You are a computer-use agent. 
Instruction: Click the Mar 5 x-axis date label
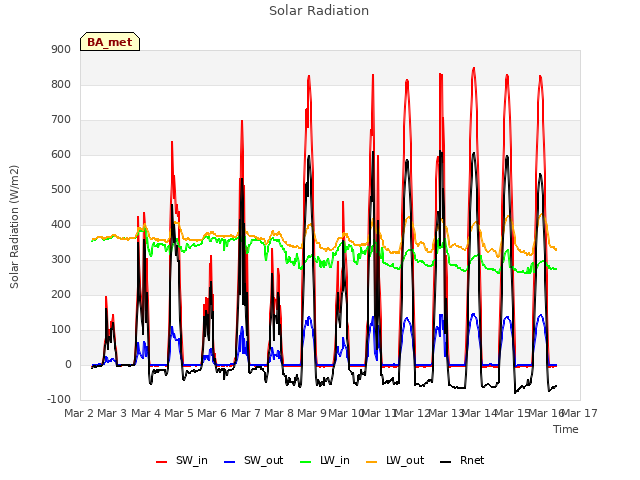(x=179, y=413)
